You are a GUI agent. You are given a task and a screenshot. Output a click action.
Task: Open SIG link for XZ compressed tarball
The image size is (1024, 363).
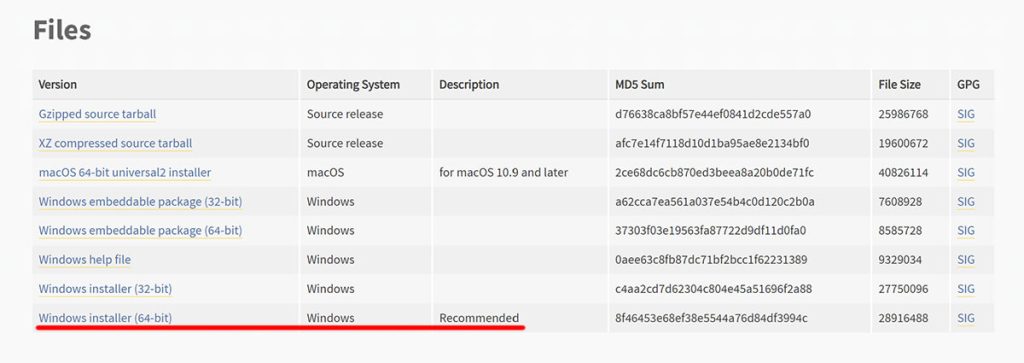click(966, 143)
